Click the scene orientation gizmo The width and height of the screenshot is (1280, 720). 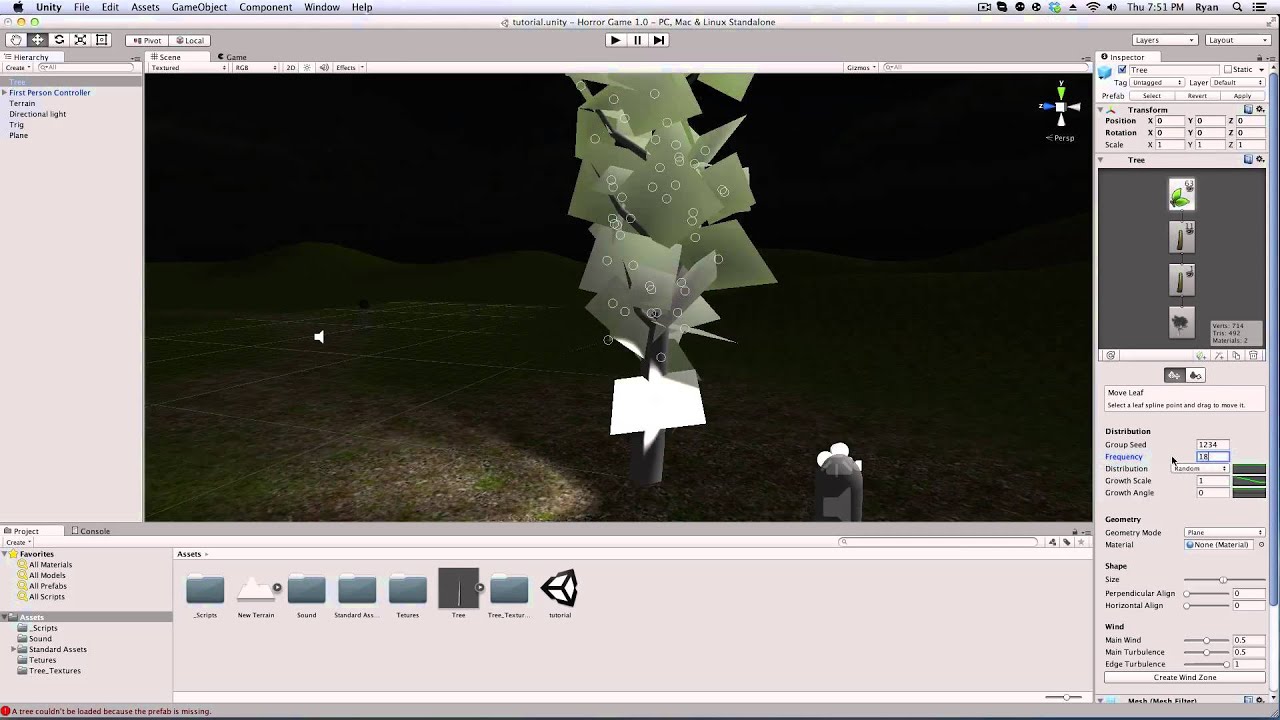click(1060, 106)
